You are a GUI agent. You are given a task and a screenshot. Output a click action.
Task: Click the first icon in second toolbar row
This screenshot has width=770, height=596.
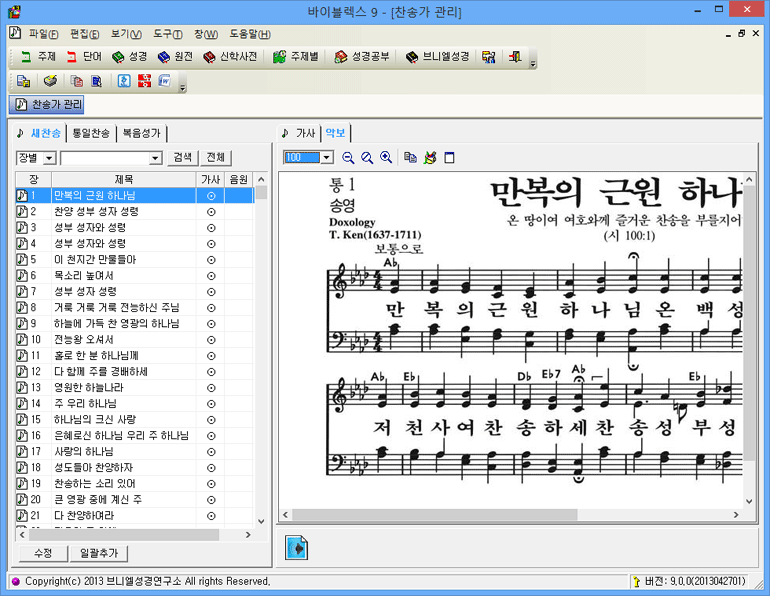pos(24,81)
